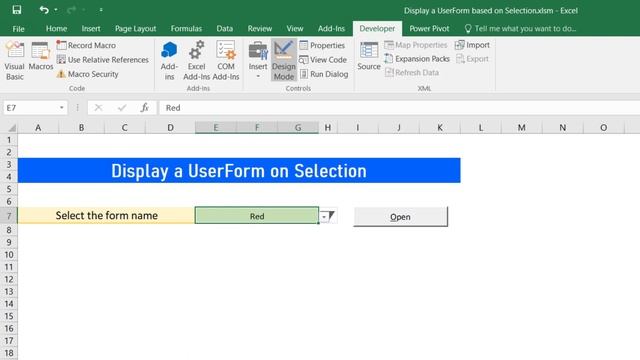This screenshot has width=640, height=360.
Task: Open control Properties
Action: click(x=322, y=45)
